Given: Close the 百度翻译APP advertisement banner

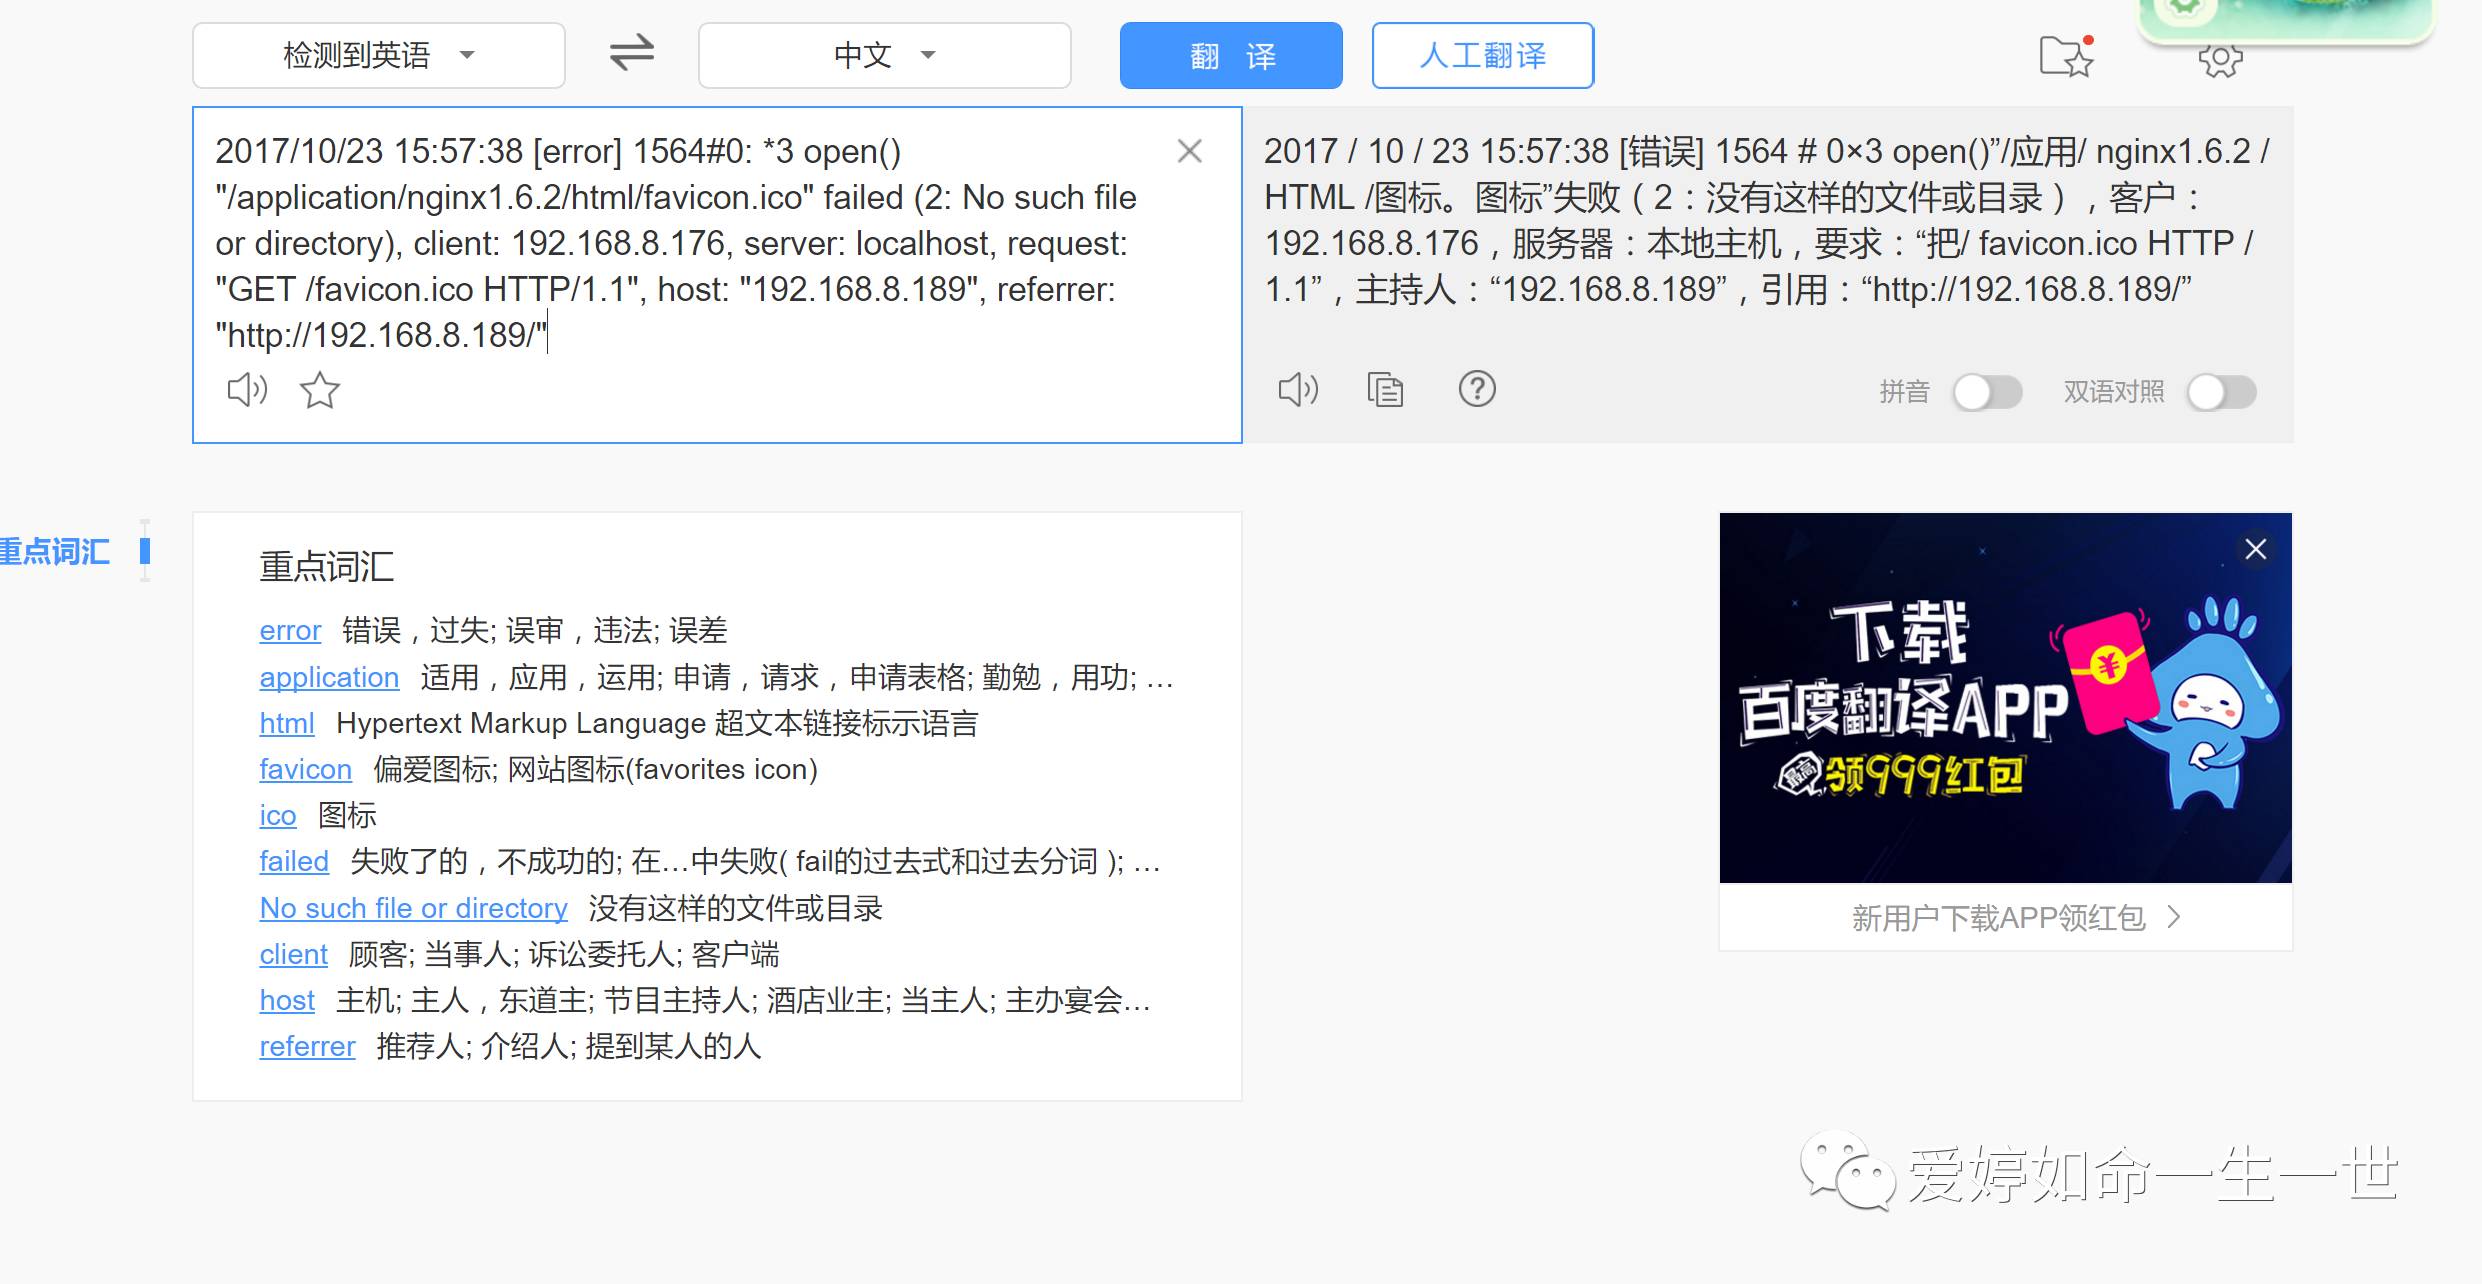Looking at the screenshot, I should point(2255,549).
